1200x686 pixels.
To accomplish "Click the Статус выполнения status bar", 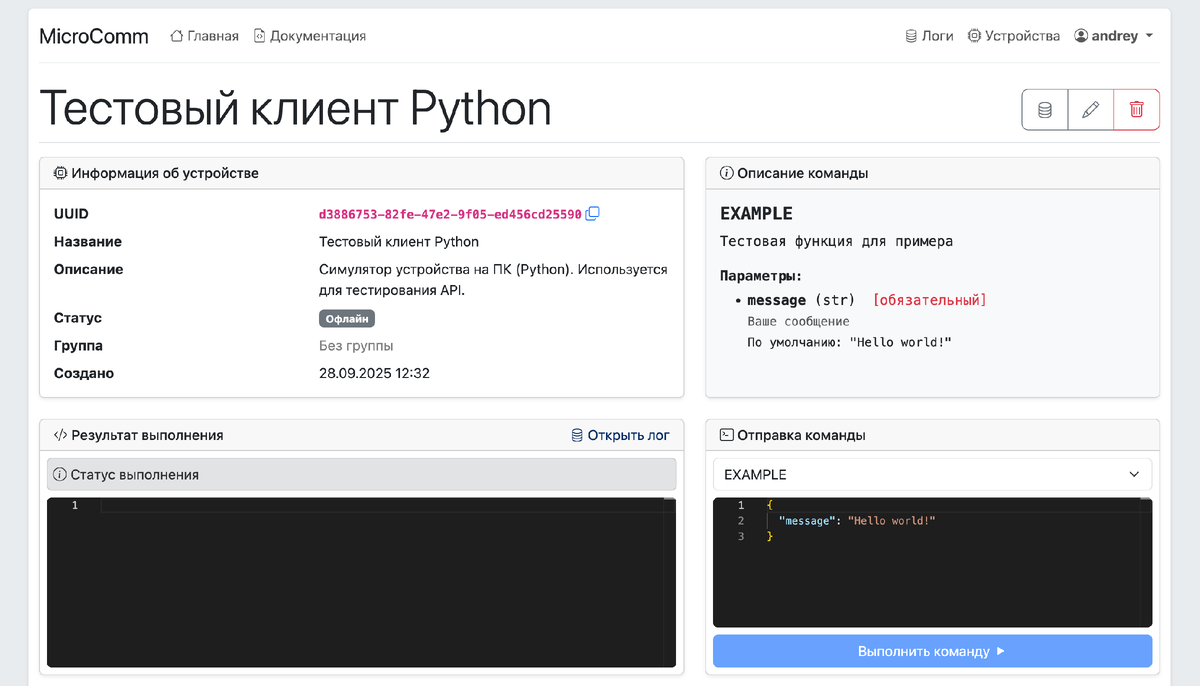I will click(x=361, y=474).
